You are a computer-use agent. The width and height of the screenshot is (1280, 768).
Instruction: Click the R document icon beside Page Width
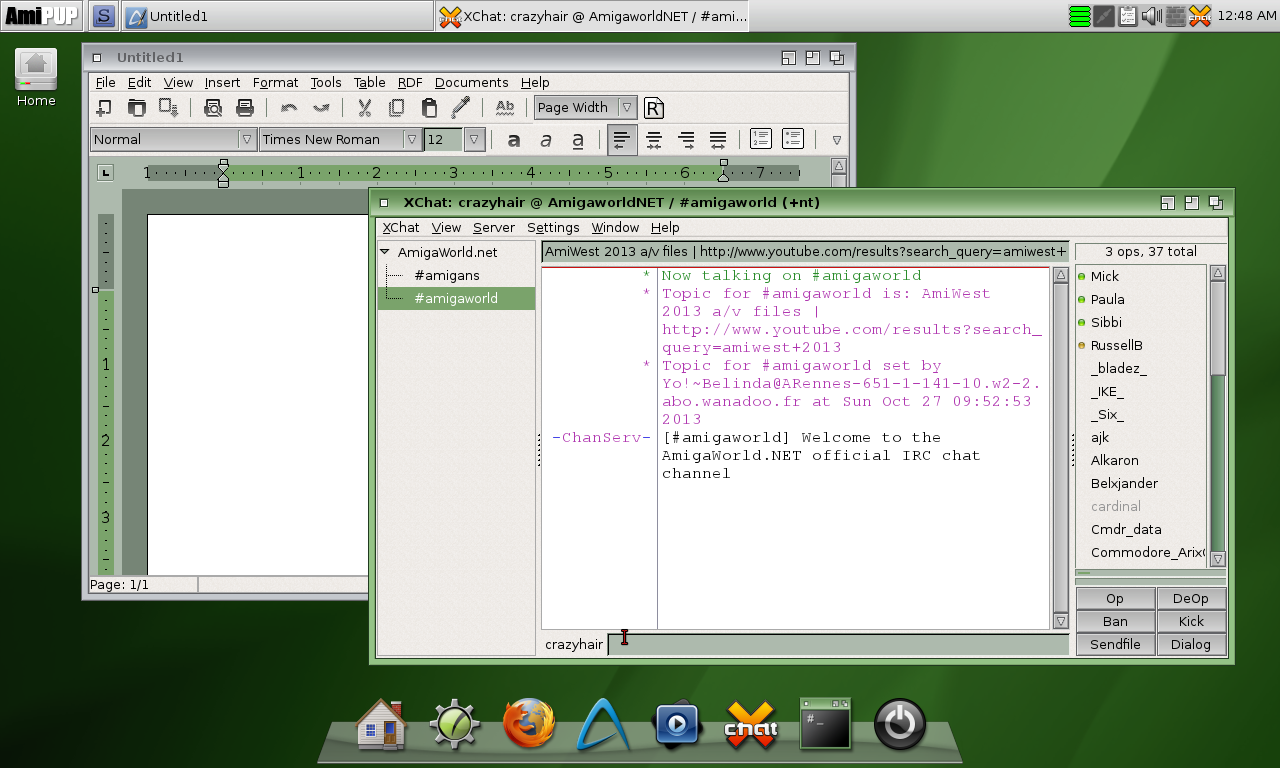[654, 108]
